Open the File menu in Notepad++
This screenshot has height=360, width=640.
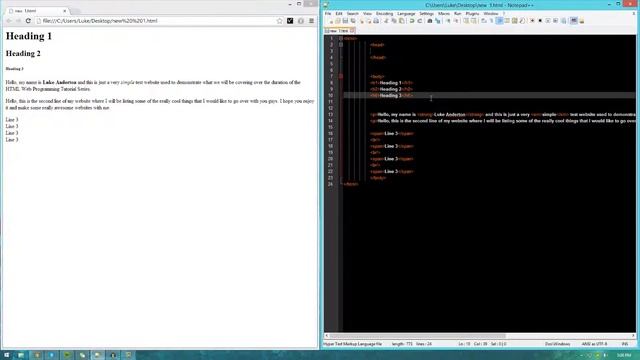[328, 13]
